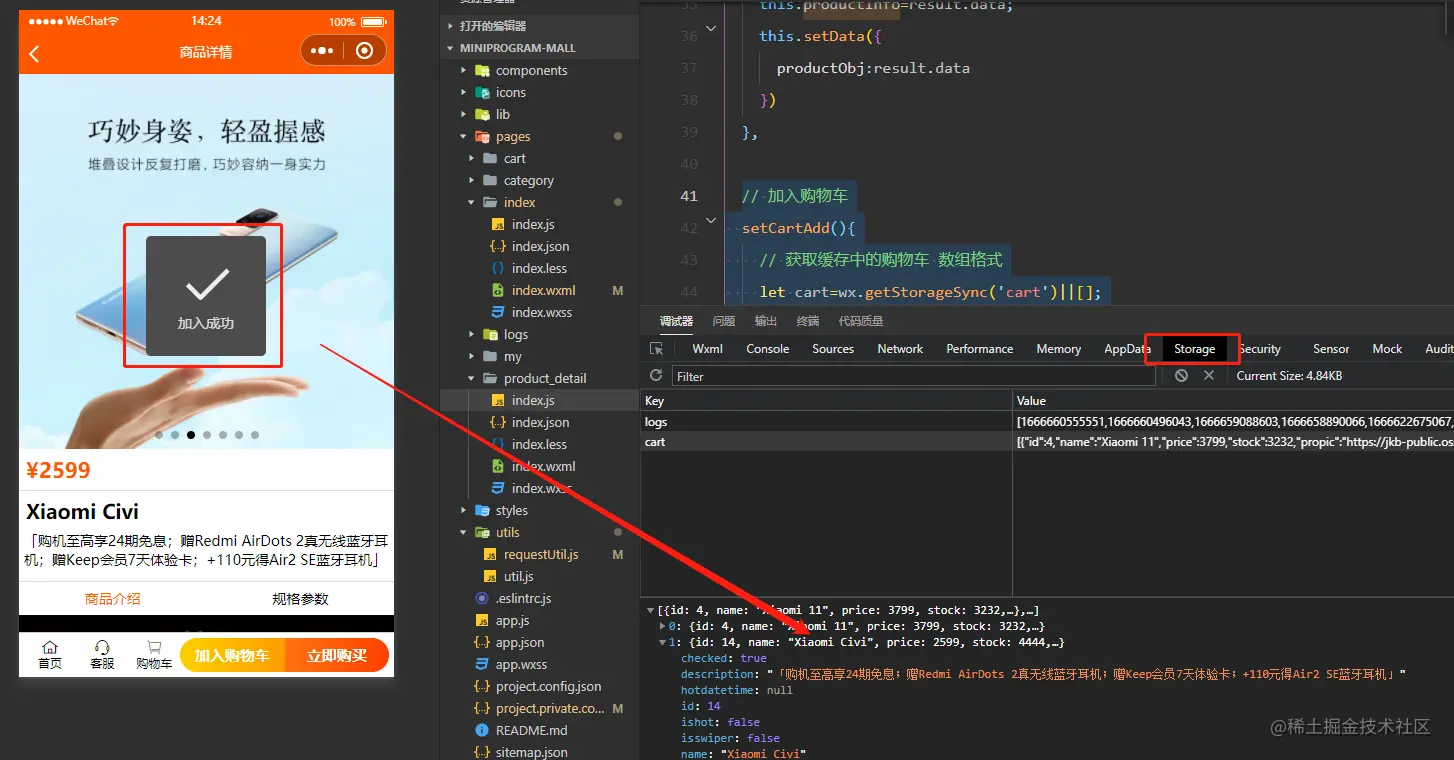Click the app.wxss stylesheet file icon

tap(482, 664)
